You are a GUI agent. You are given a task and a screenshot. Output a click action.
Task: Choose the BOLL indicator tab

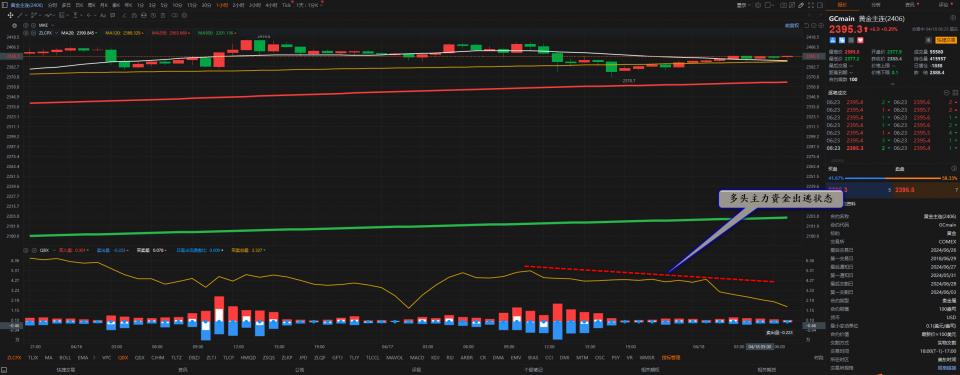pyautogui.click(x=65, y=357)
